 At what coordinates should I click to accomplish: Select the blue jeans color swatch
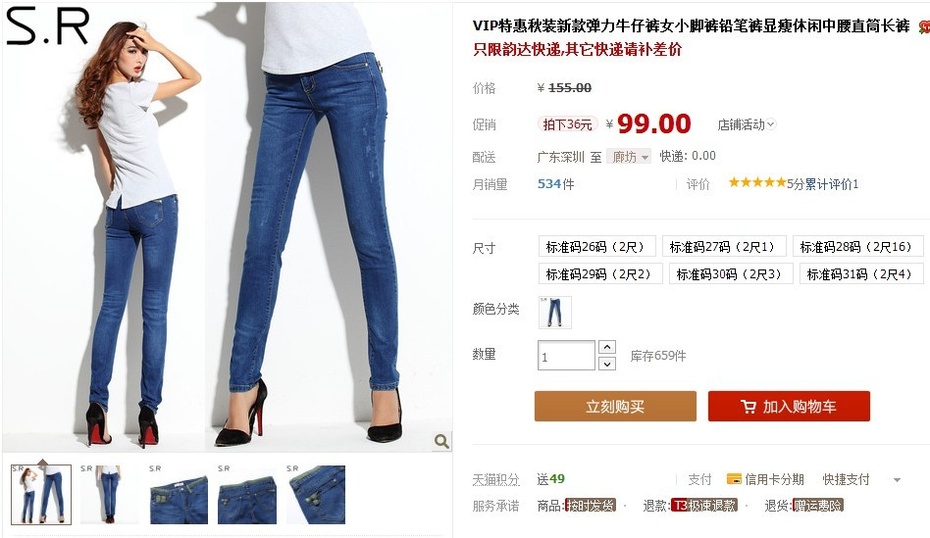[x=555, y=312]
